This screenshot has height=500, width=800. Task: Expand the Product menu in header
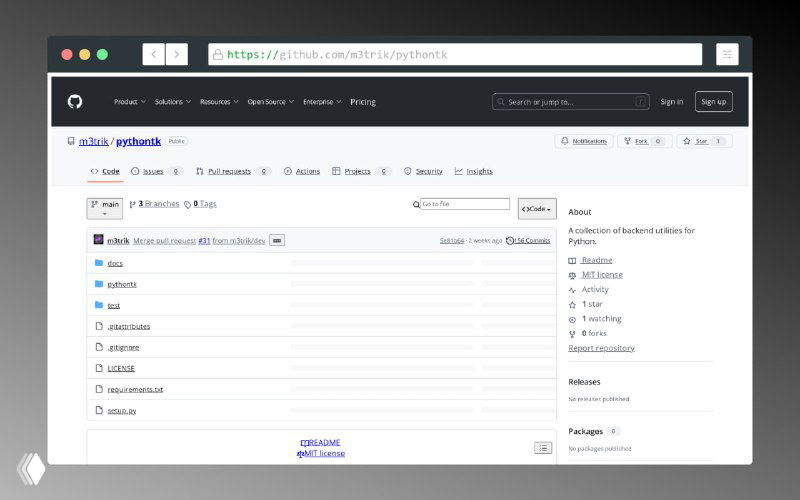(130, 102)
